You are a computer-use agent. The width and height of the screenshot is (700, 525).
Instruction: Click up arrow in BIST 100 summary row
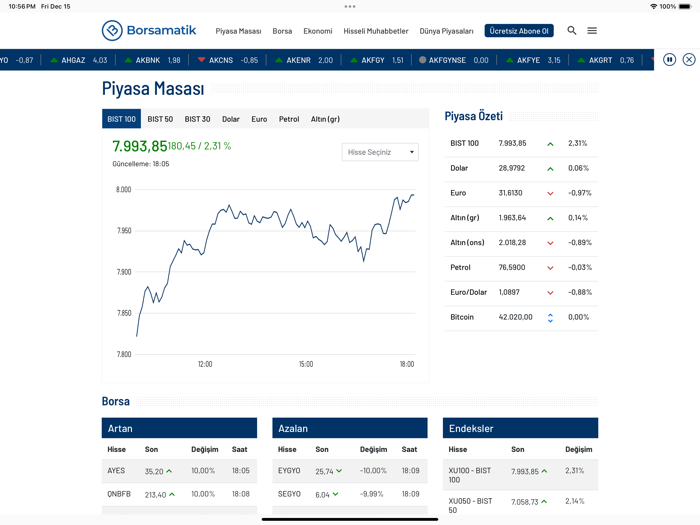point(550,144)
